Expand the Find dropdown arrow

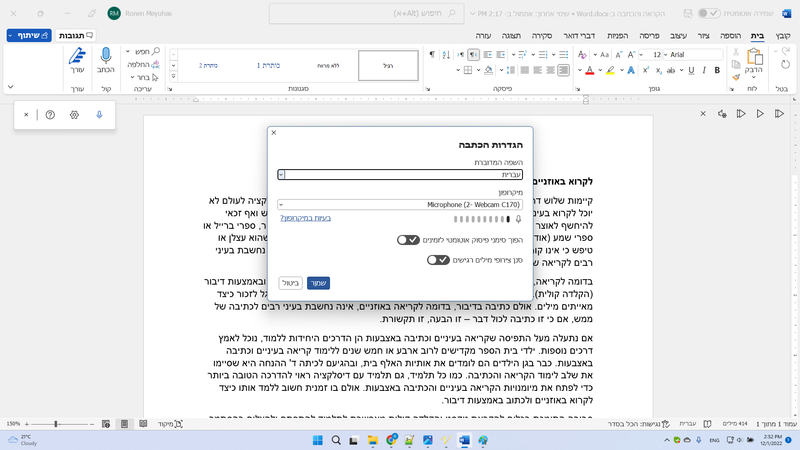[x=128, y=52]
